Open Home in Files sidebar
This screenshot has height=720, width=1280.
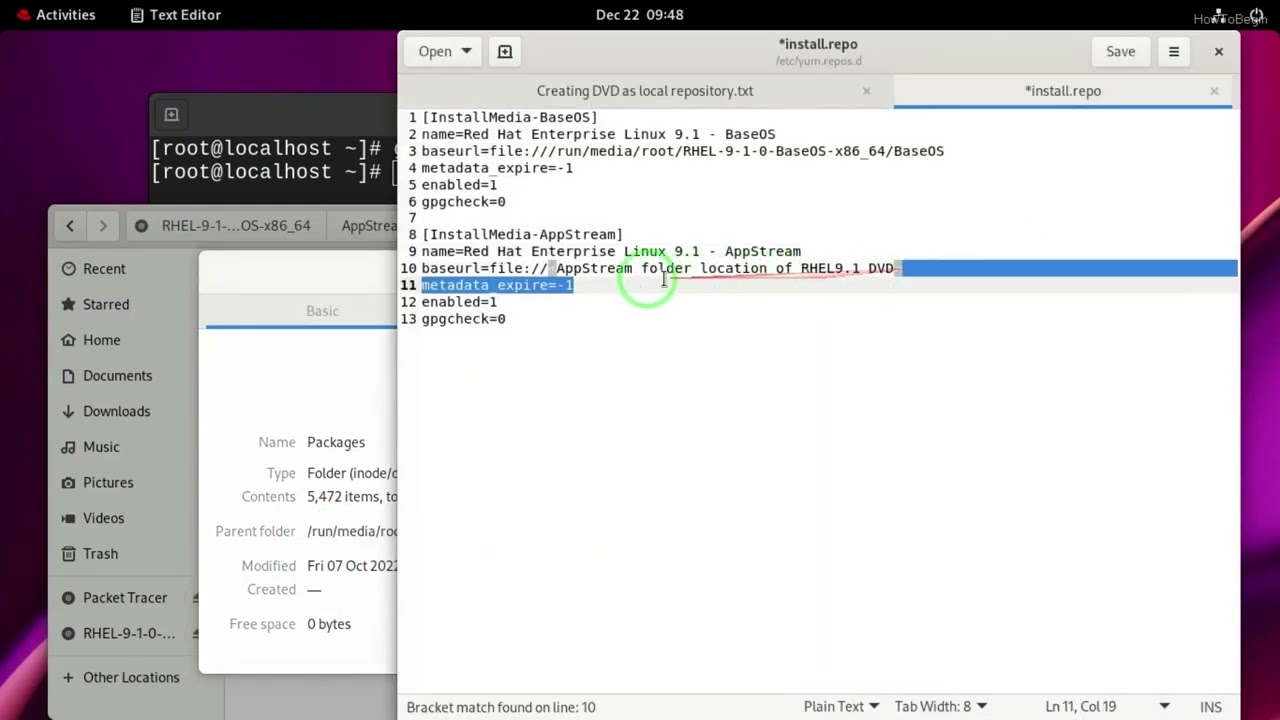coord(102,340)
